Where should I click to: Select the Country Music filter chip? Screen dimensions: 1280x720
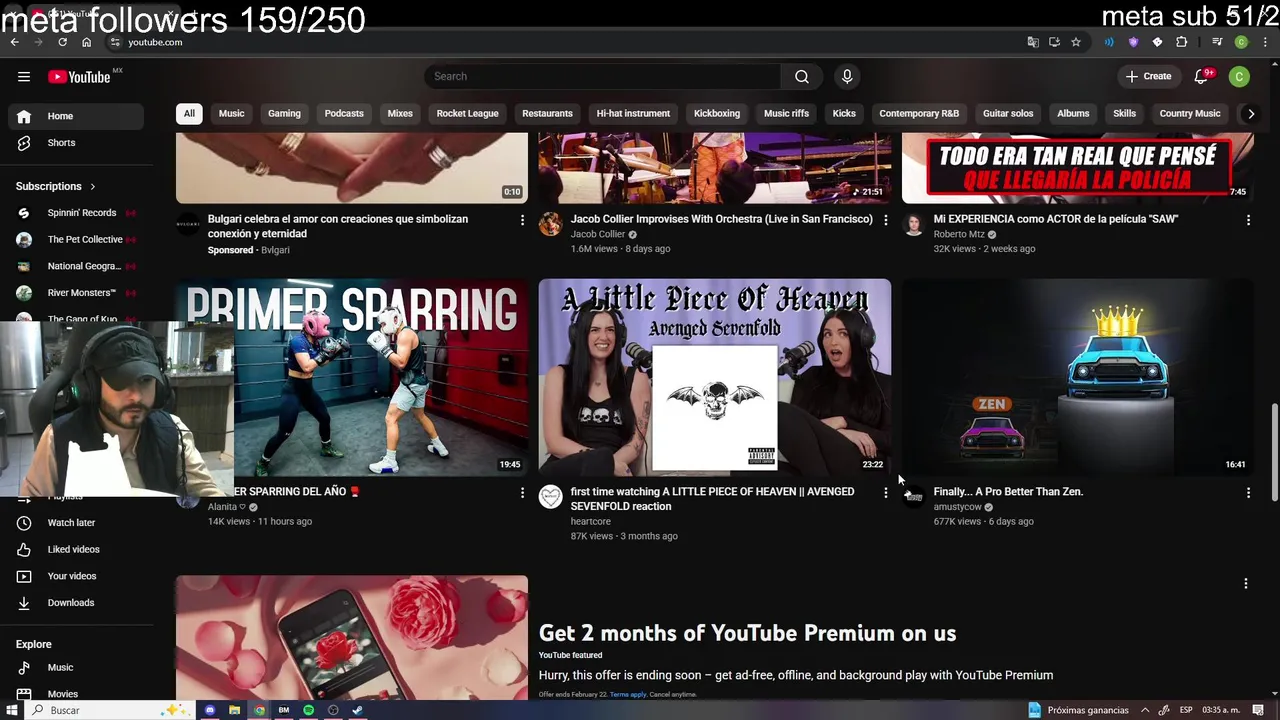(x=1190, y=114)
